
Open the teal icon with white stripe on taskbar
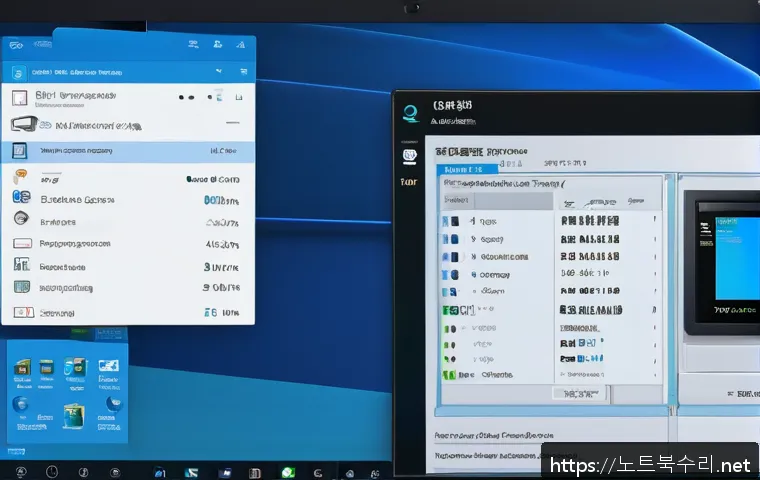191,472
